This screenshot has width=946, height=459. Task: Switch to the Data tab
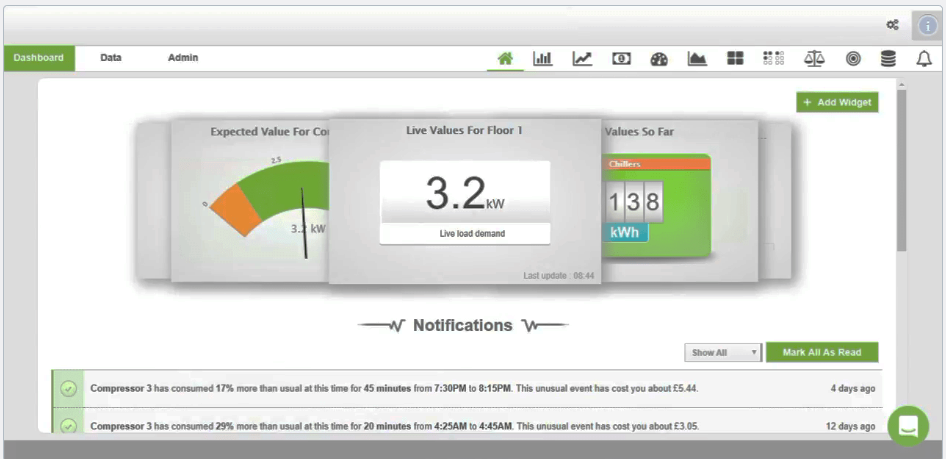click(x=111, y=58)
